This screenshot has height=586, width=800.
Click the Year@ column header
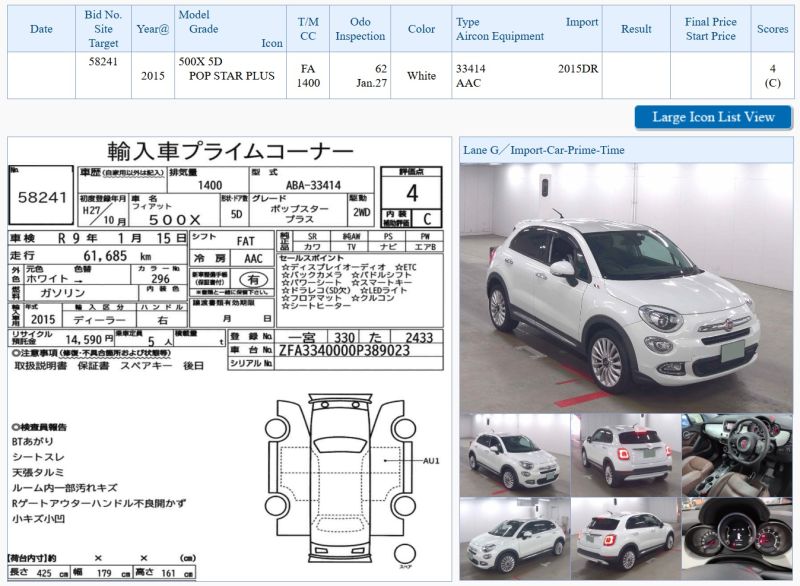pyautogui.click(x=153, y=29)
